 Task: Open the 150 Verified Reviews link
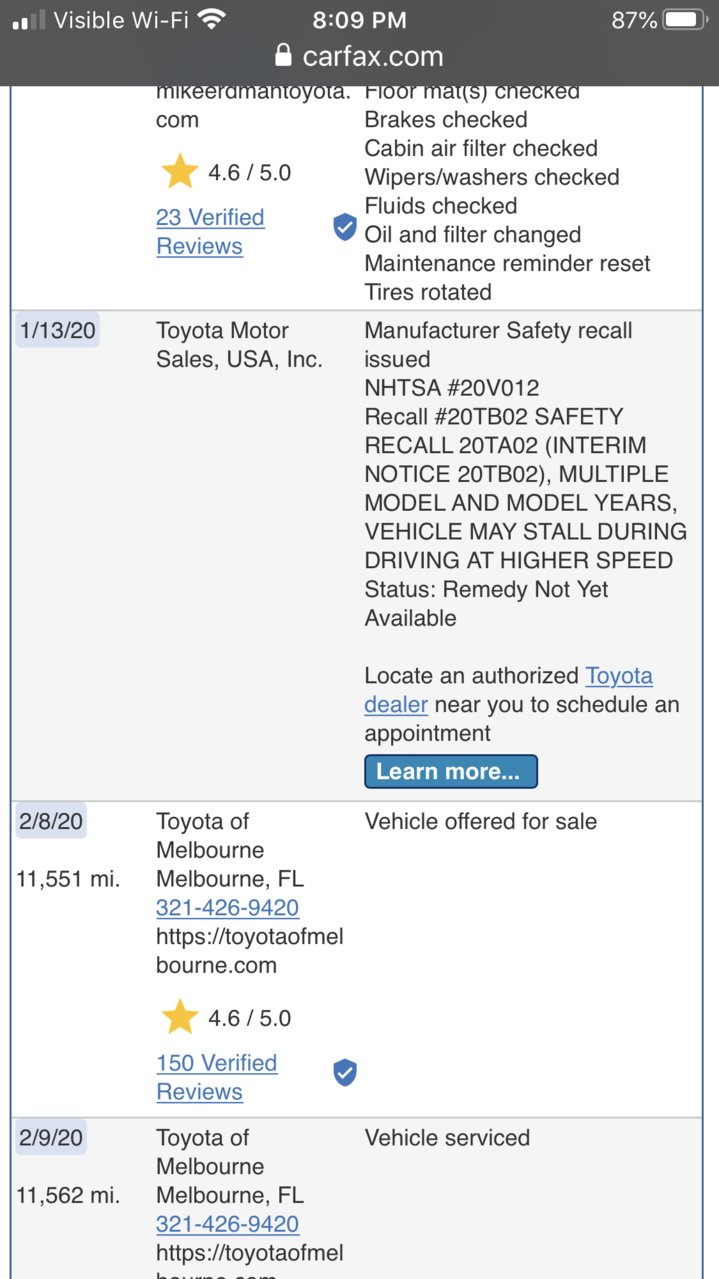point(216,1077)
